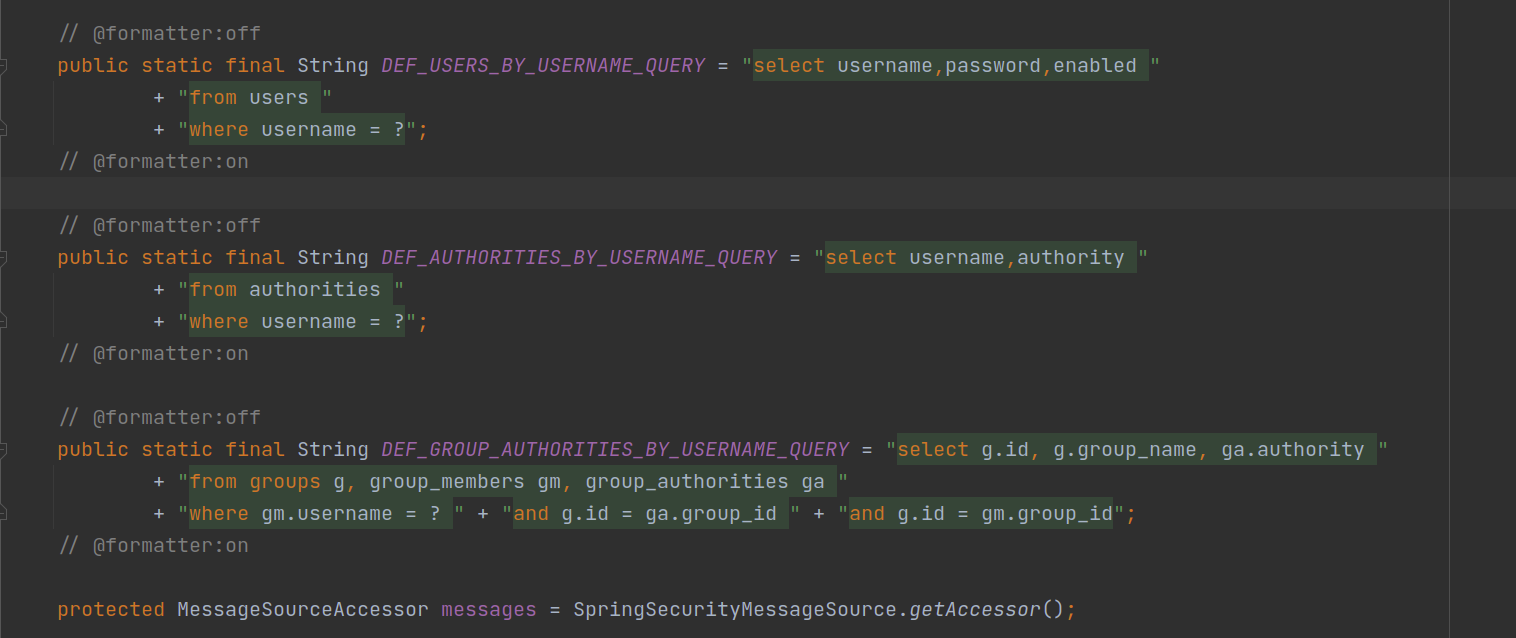Click 'final' keyword on DEF_GROUP_AUTHORITIES_BY_USERNAME_QUERY line
This screenshot has width=1516, height=638.
click(x=255, y=450)
